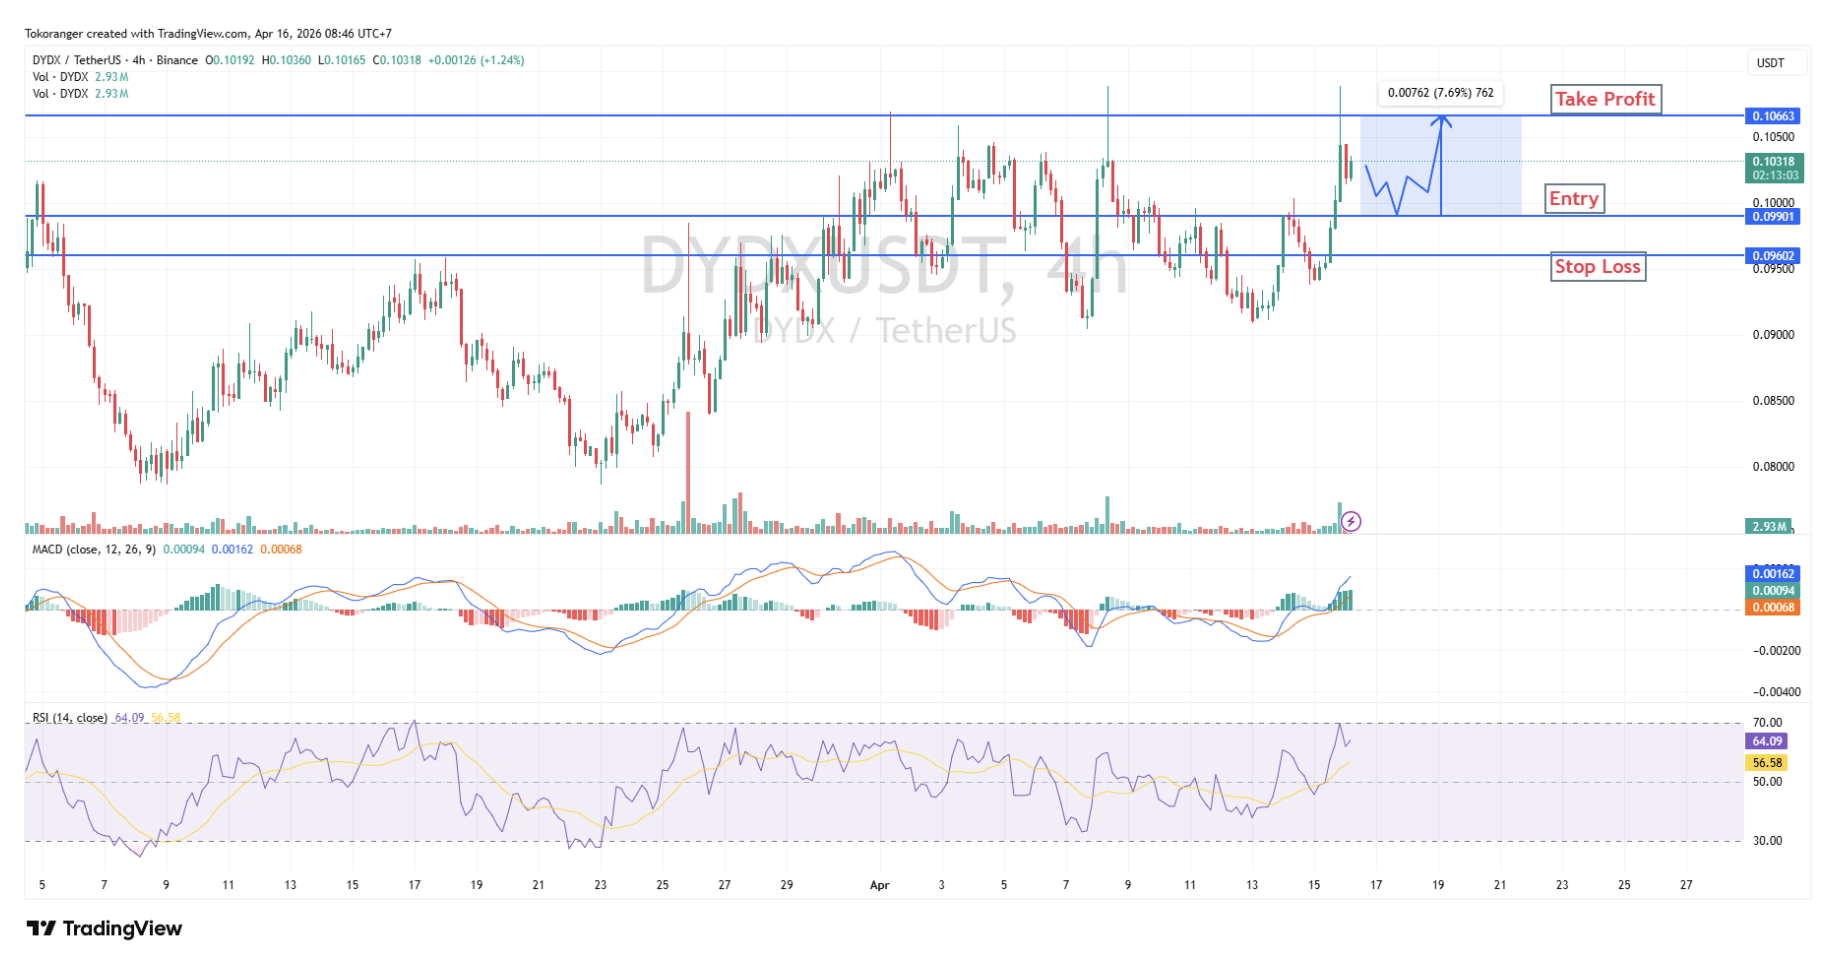The image size is (1824, 962).
Task: Click the Apr label on date axis
Action: click(x=879, y=885)
